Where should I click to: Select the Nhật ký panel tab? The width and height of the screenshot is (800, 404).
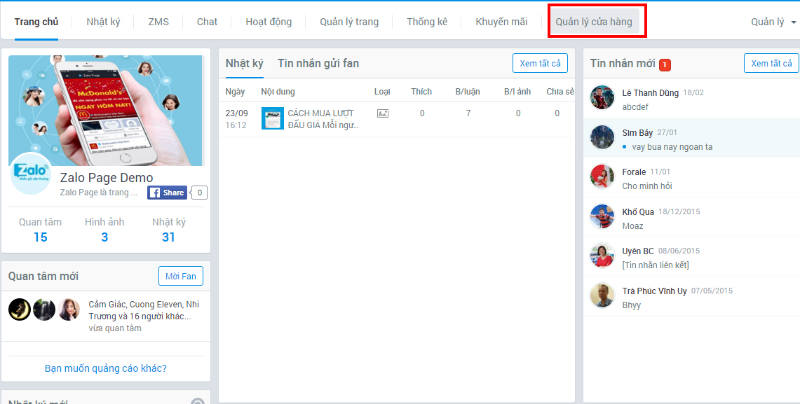[x=244, y=64]
